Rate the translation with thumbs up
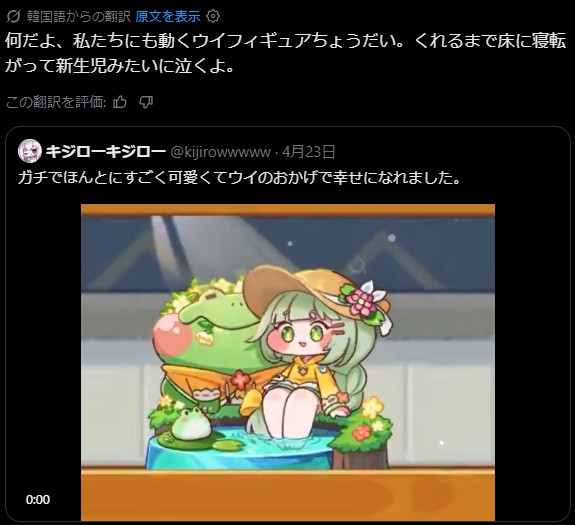This screenshot has height=525, width=575. point(120,102)
